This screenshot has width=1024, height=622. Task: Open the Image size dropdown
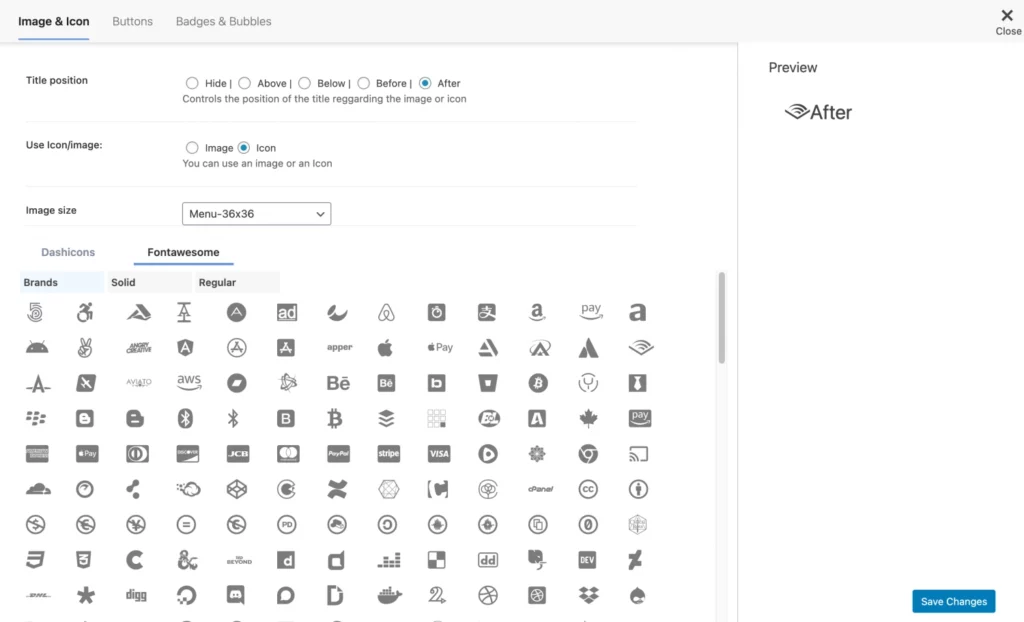tap(256, 213)
